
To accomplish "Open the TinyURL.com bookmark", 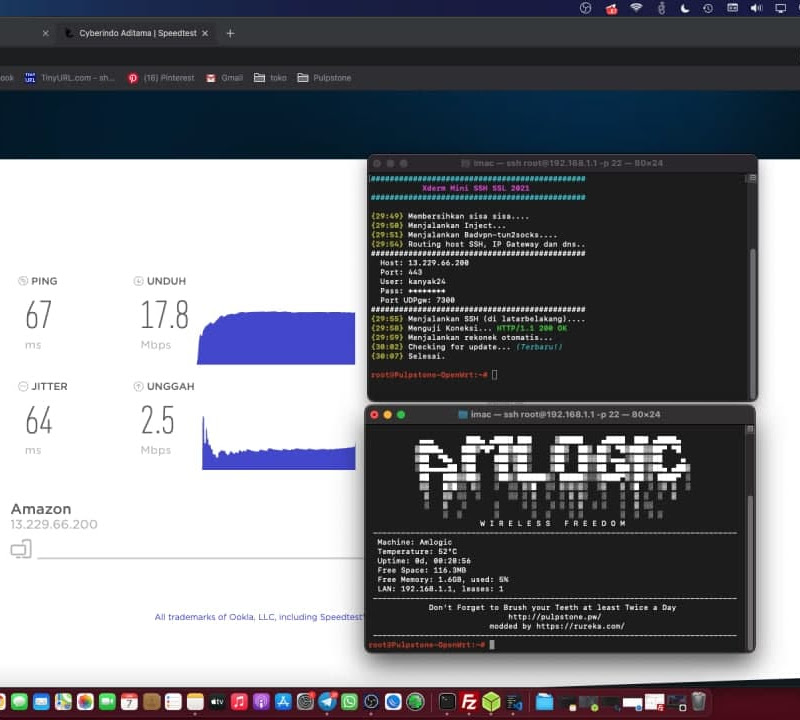I will pyautogui.click(x=70, y=78).
